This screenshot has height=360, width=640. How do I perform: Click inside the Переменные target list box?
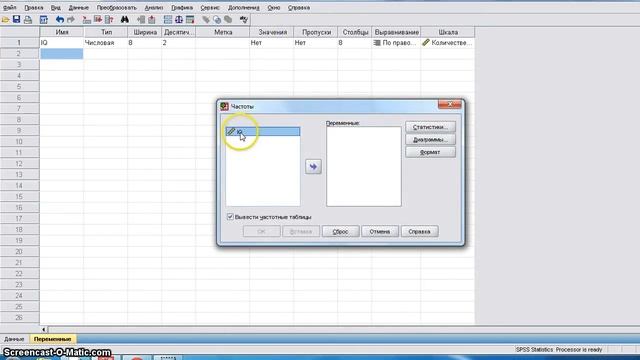(x=364, y=166)
